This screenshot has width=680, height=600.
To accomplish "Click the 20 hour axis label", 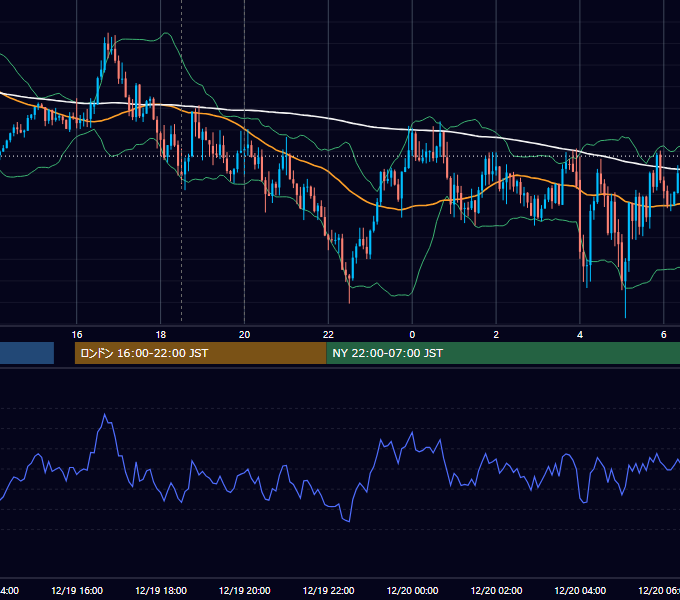I will click(245, 335).
